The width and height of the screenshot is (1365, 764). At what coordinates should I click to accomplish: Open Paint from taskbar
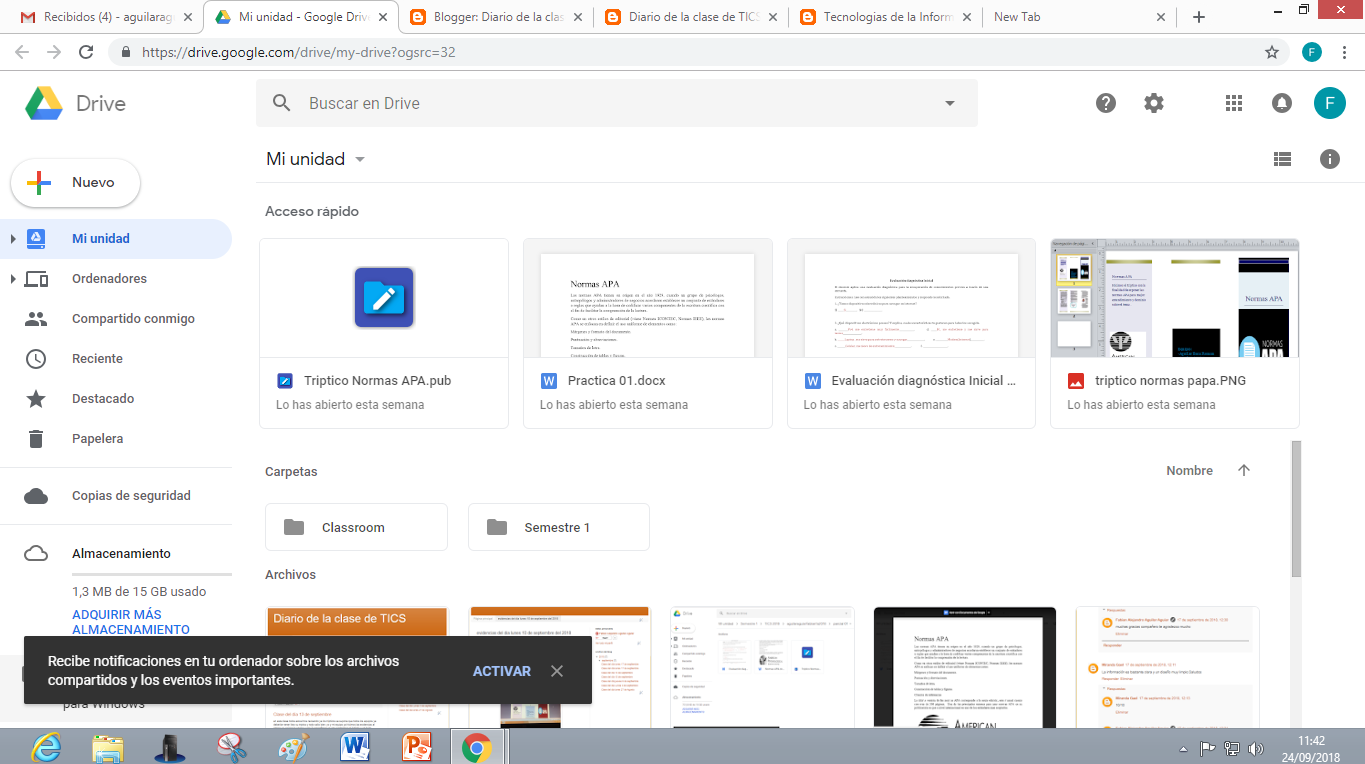tap(293, 747)
